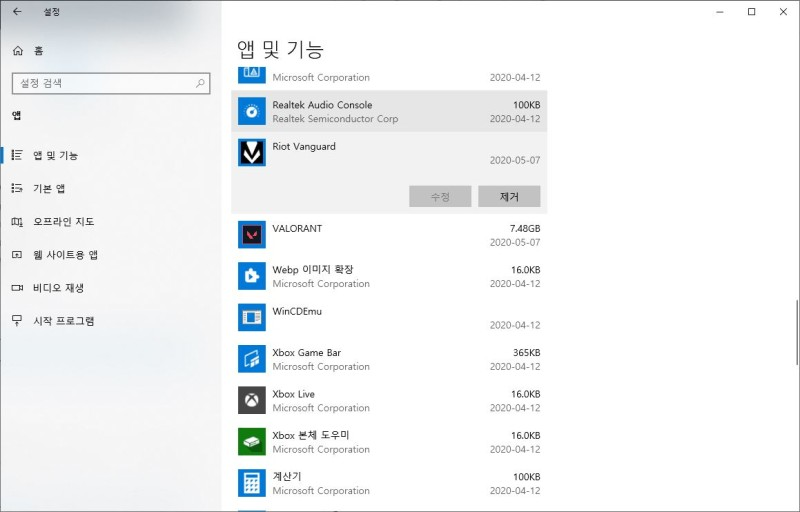Select Webp 이미지 확장 entry name
The width and height of the screenshot is (800, 512).
pyautogui.click(x=313, y=269)
